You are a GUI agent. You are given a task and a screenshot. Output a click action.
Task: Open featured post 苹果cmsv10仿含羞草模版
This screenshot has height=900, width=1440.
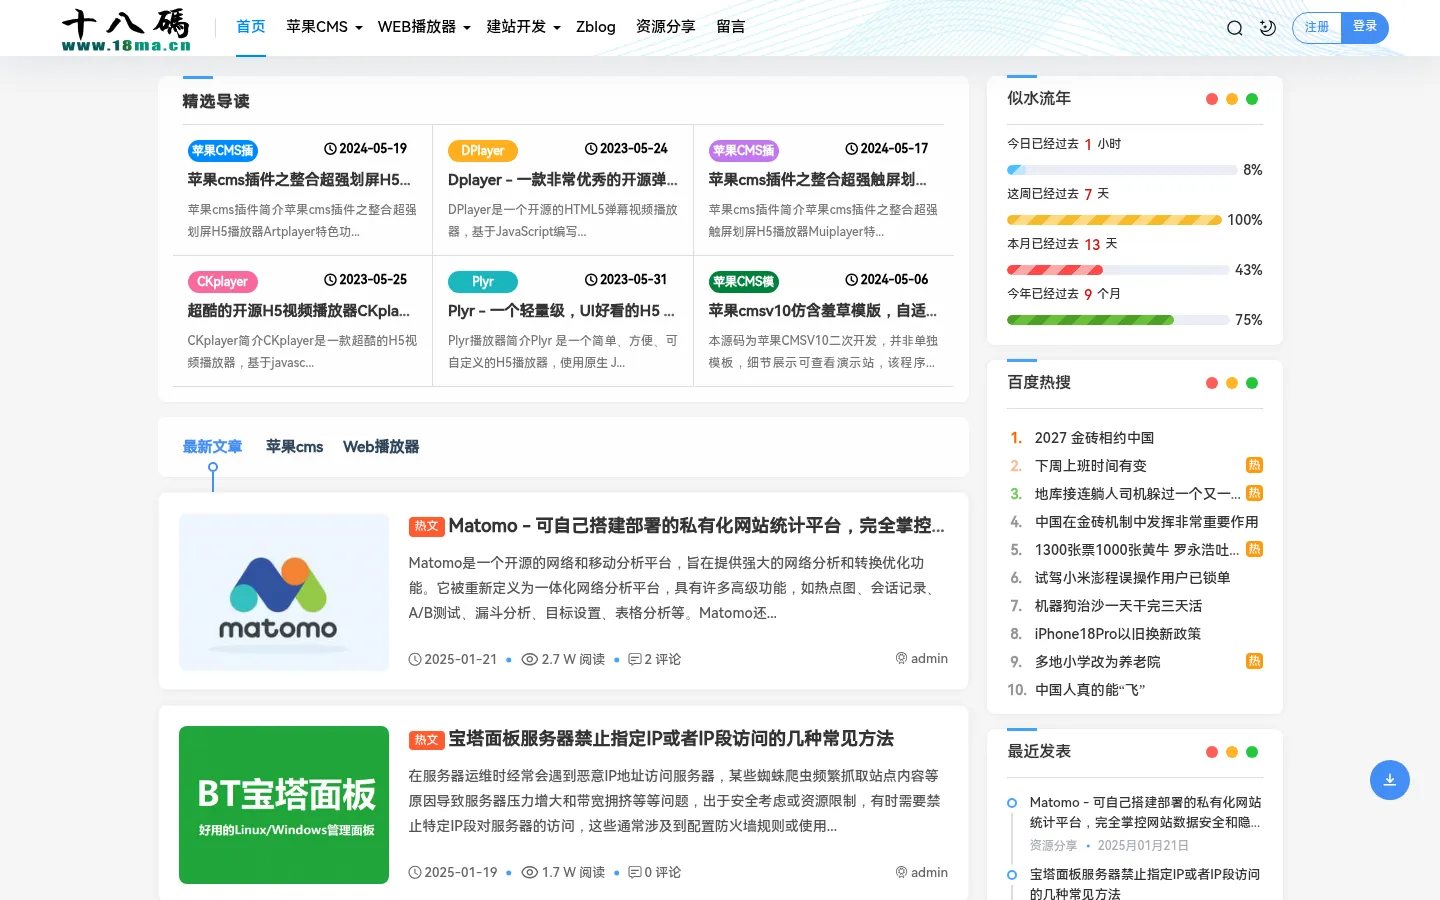pos(823,311)
